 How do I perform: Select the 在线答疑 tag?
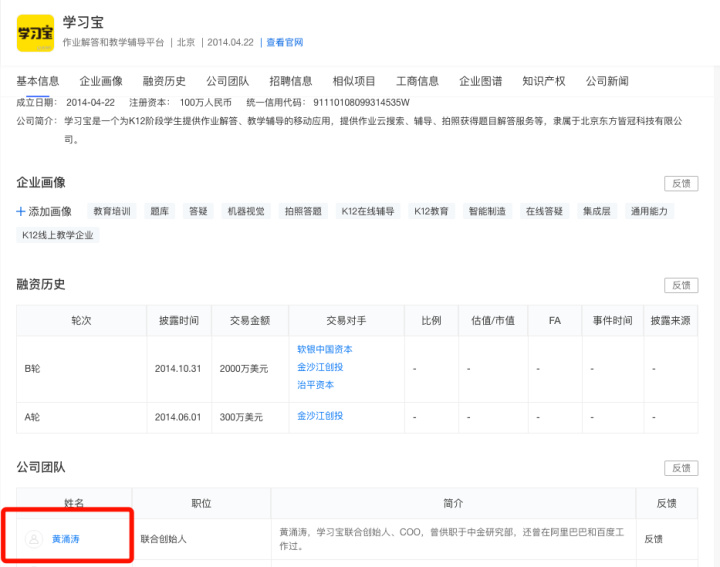[544, 211]
